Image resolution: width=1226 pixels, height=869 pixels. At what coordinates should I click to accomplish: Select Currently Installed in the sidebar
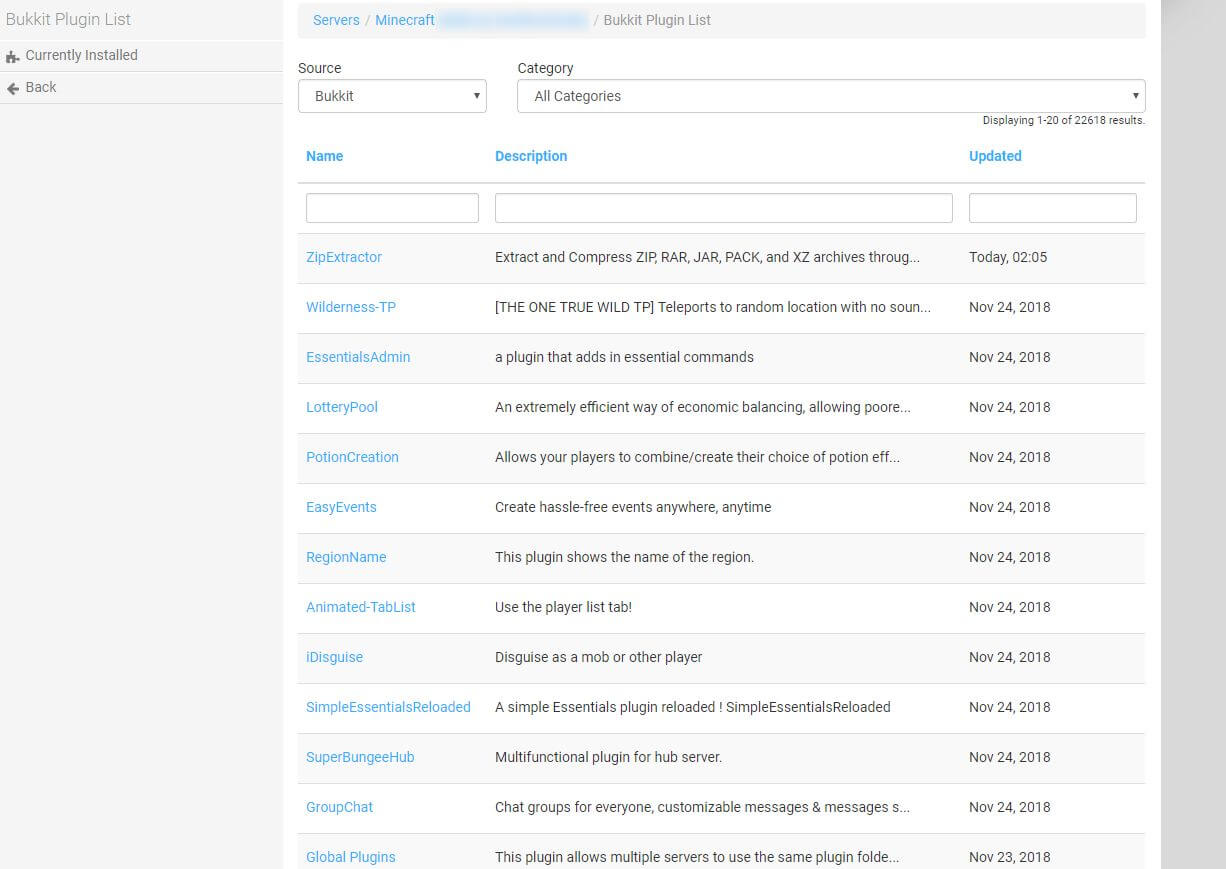pos(81,56)
